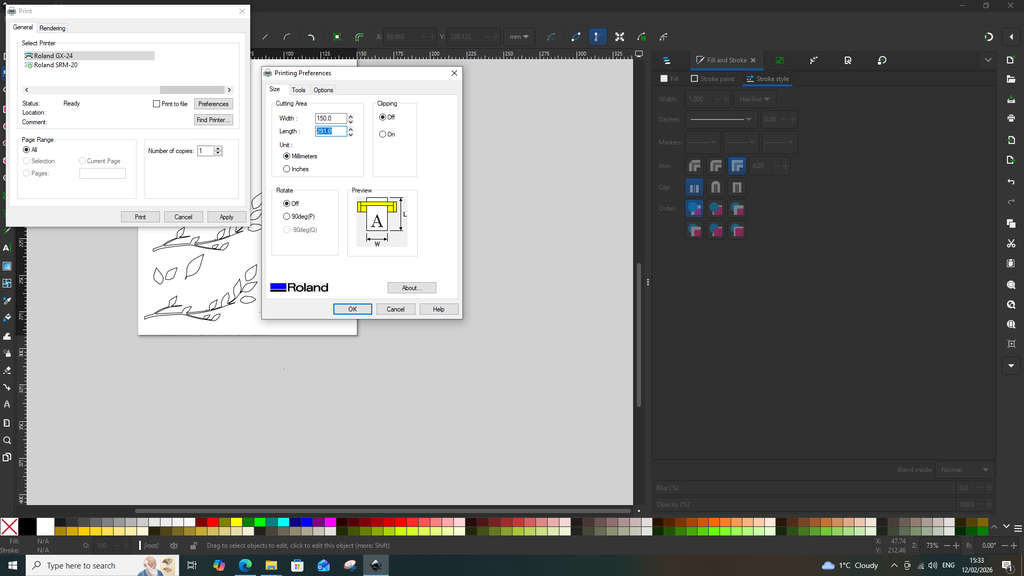Click the Duplicate/Copy icon in the command bar
The height and width of the screenshot is (576, 1024).
pos(1011,223)
